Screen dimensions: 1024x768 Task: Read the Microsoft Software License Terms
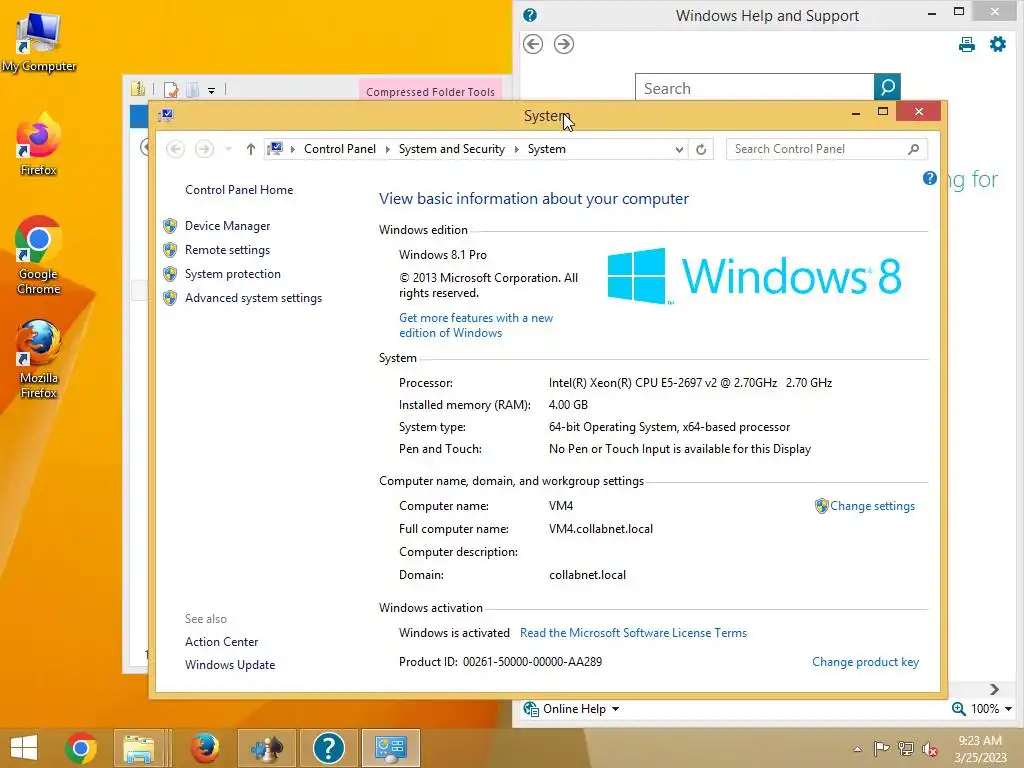[x=633, y=633]
